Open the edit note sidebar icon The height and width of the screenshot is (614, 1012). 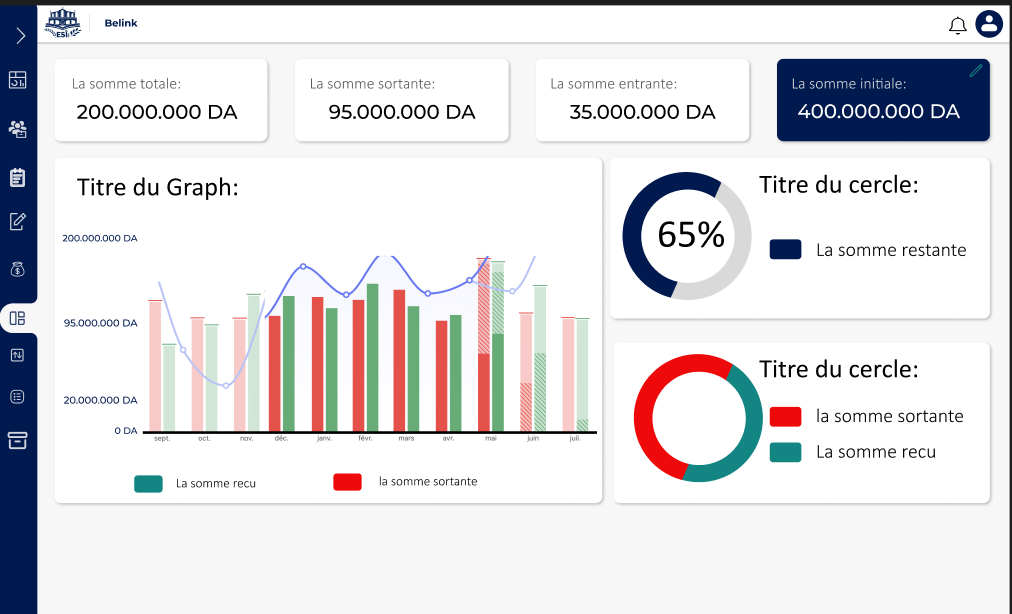(18, 221)
